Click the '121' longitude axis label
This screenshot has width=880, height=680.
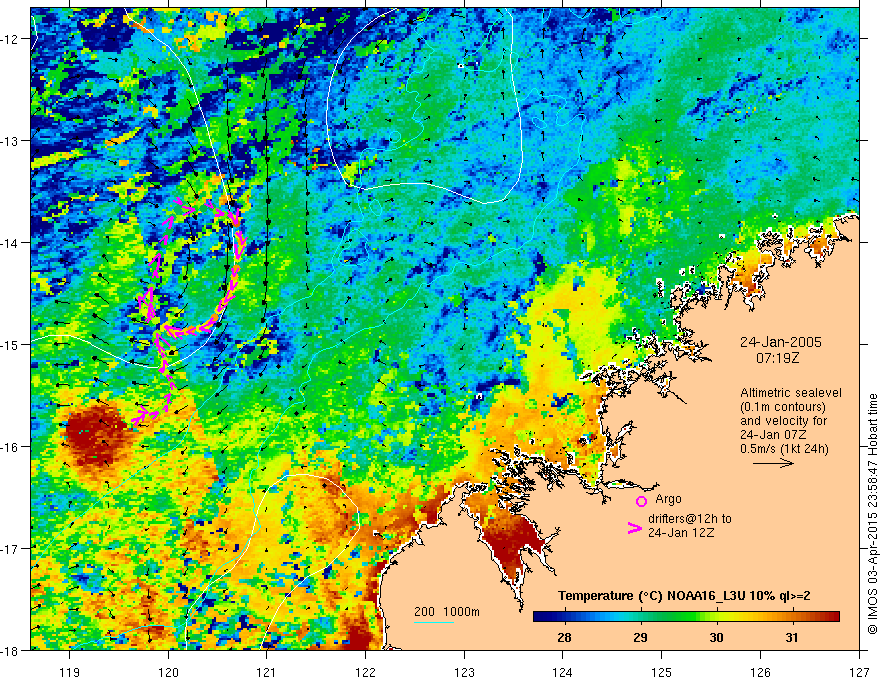(x=267, y=672)
